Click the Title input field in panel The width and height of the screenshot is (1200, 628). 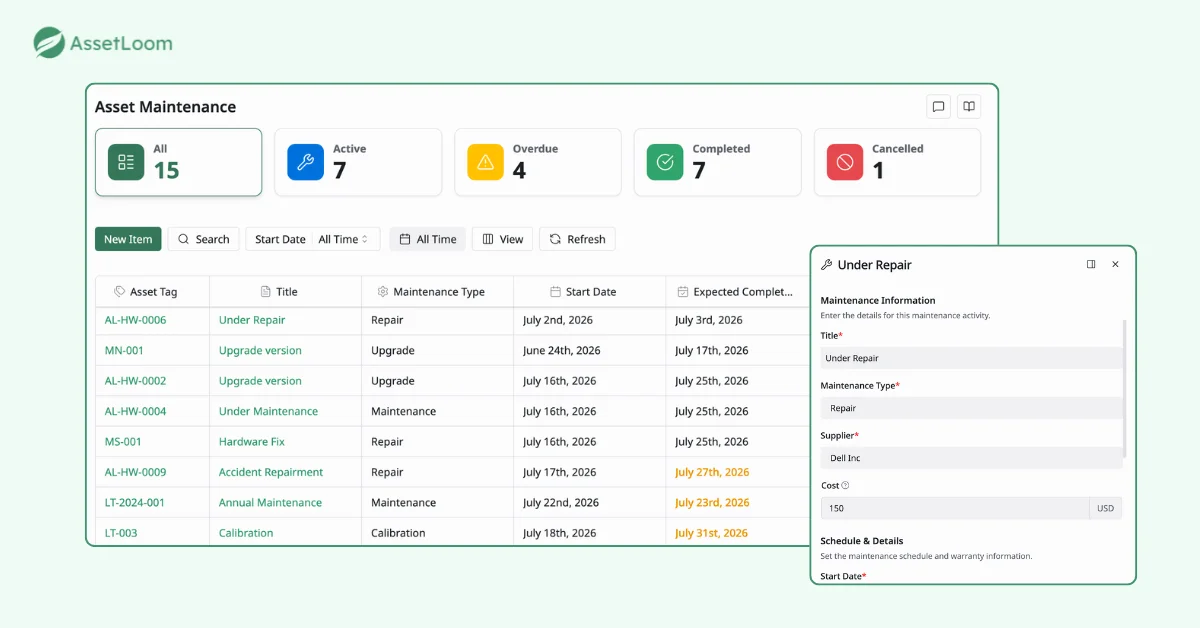pos(971,358)
